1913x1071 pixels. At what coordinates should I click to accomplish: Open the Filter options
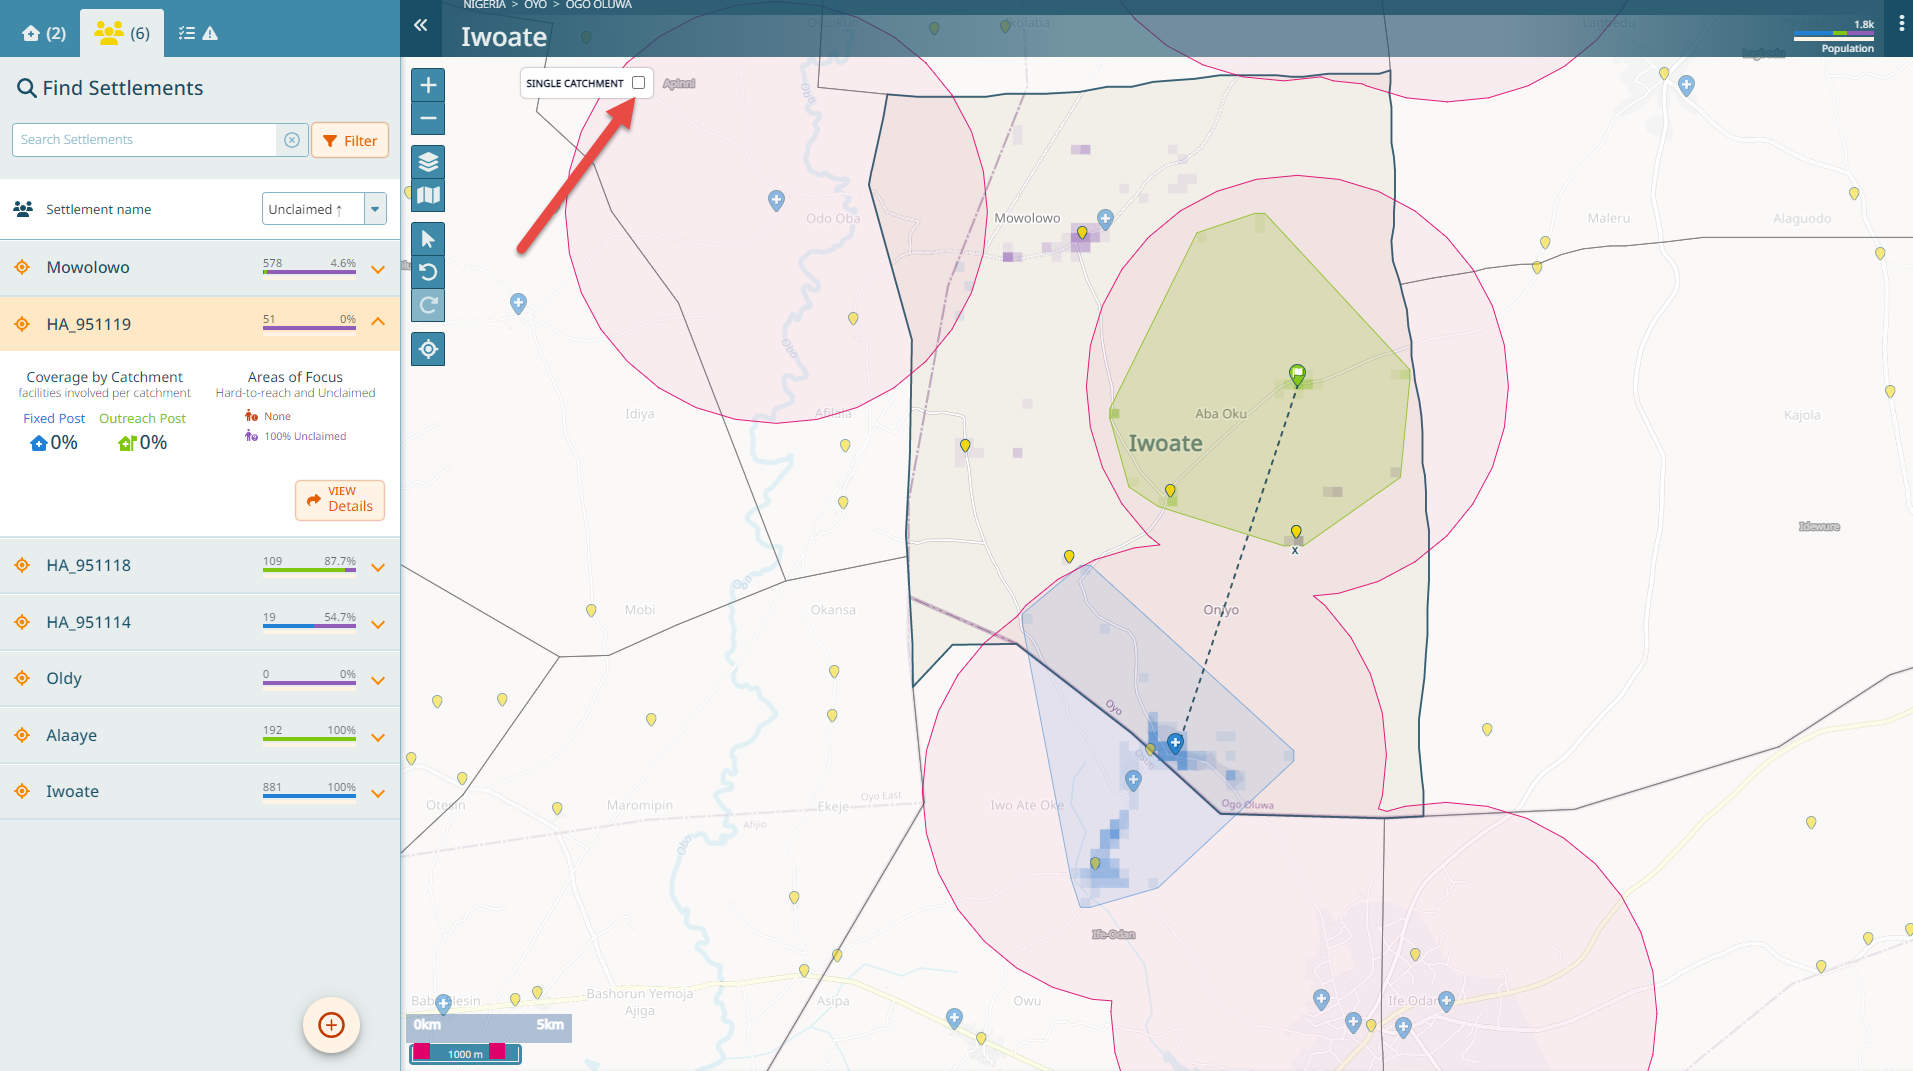[350, 140]
